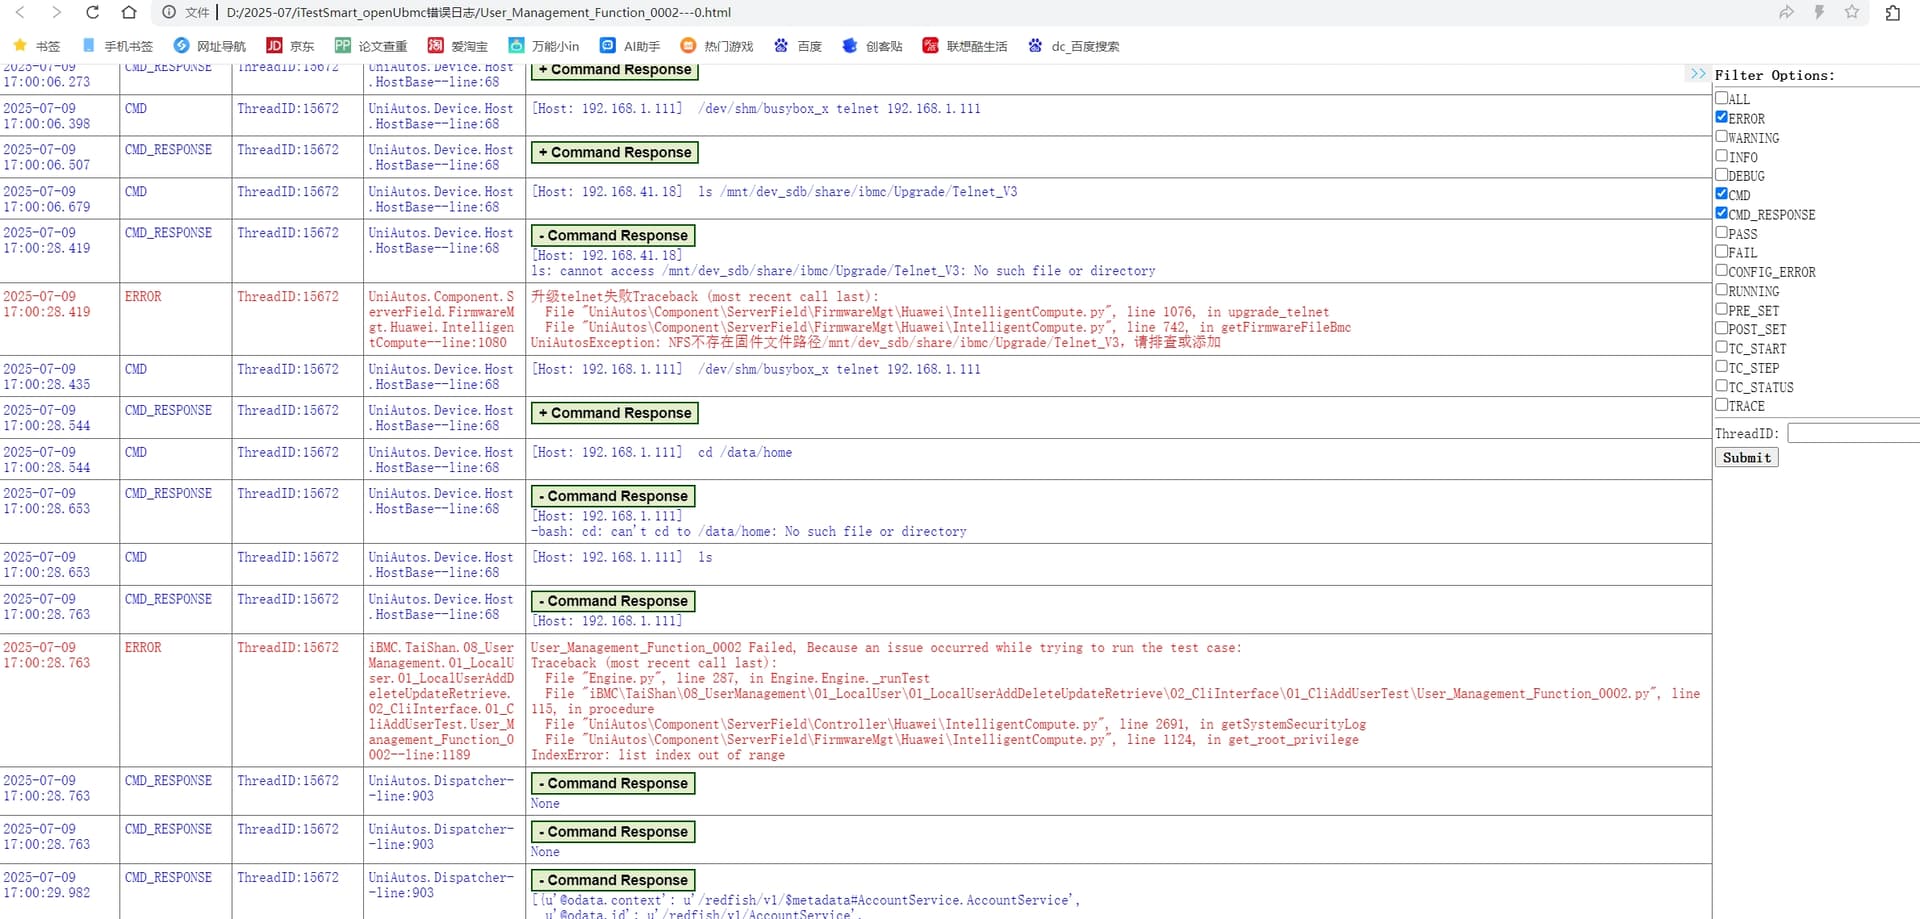Uncheck the ERROR filter checkbox
Image resolution: width=1920 pixels, height=919 pixels.
[x=1721, y=117]
